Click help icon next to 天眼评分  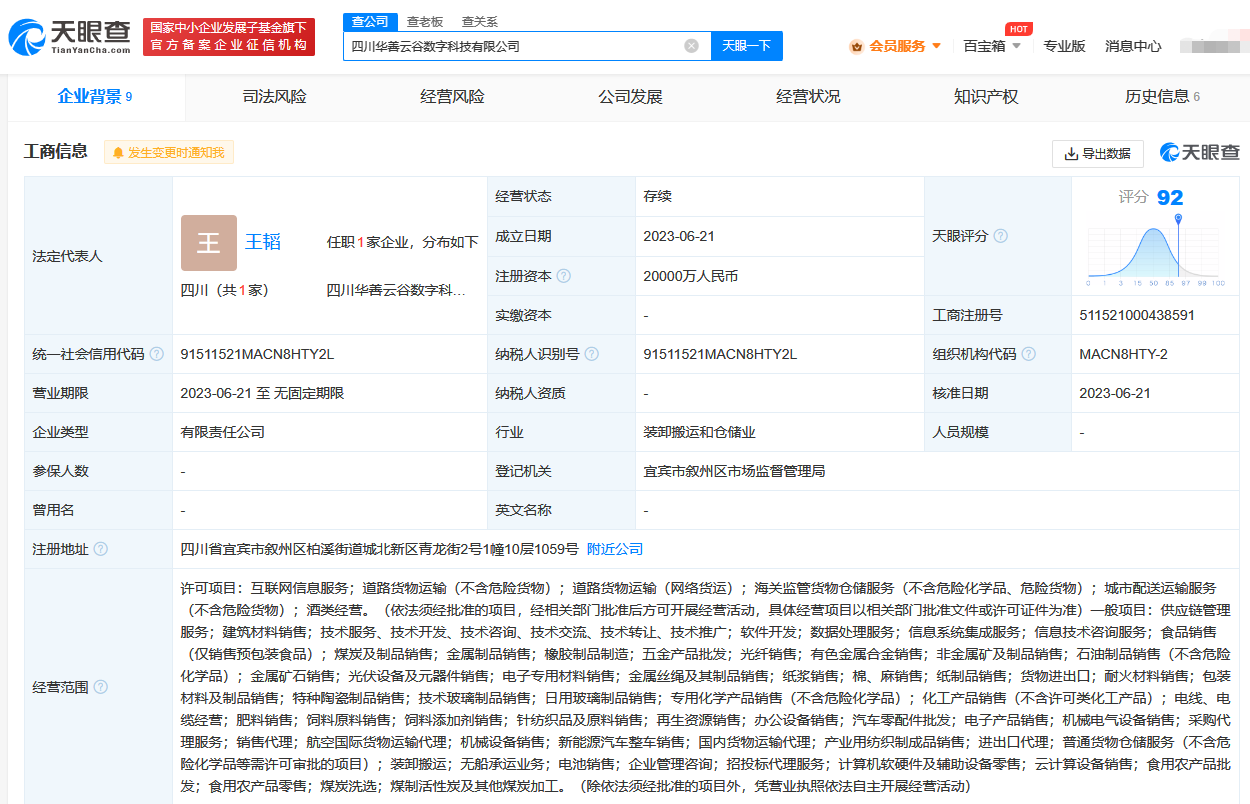[1000, 236]
